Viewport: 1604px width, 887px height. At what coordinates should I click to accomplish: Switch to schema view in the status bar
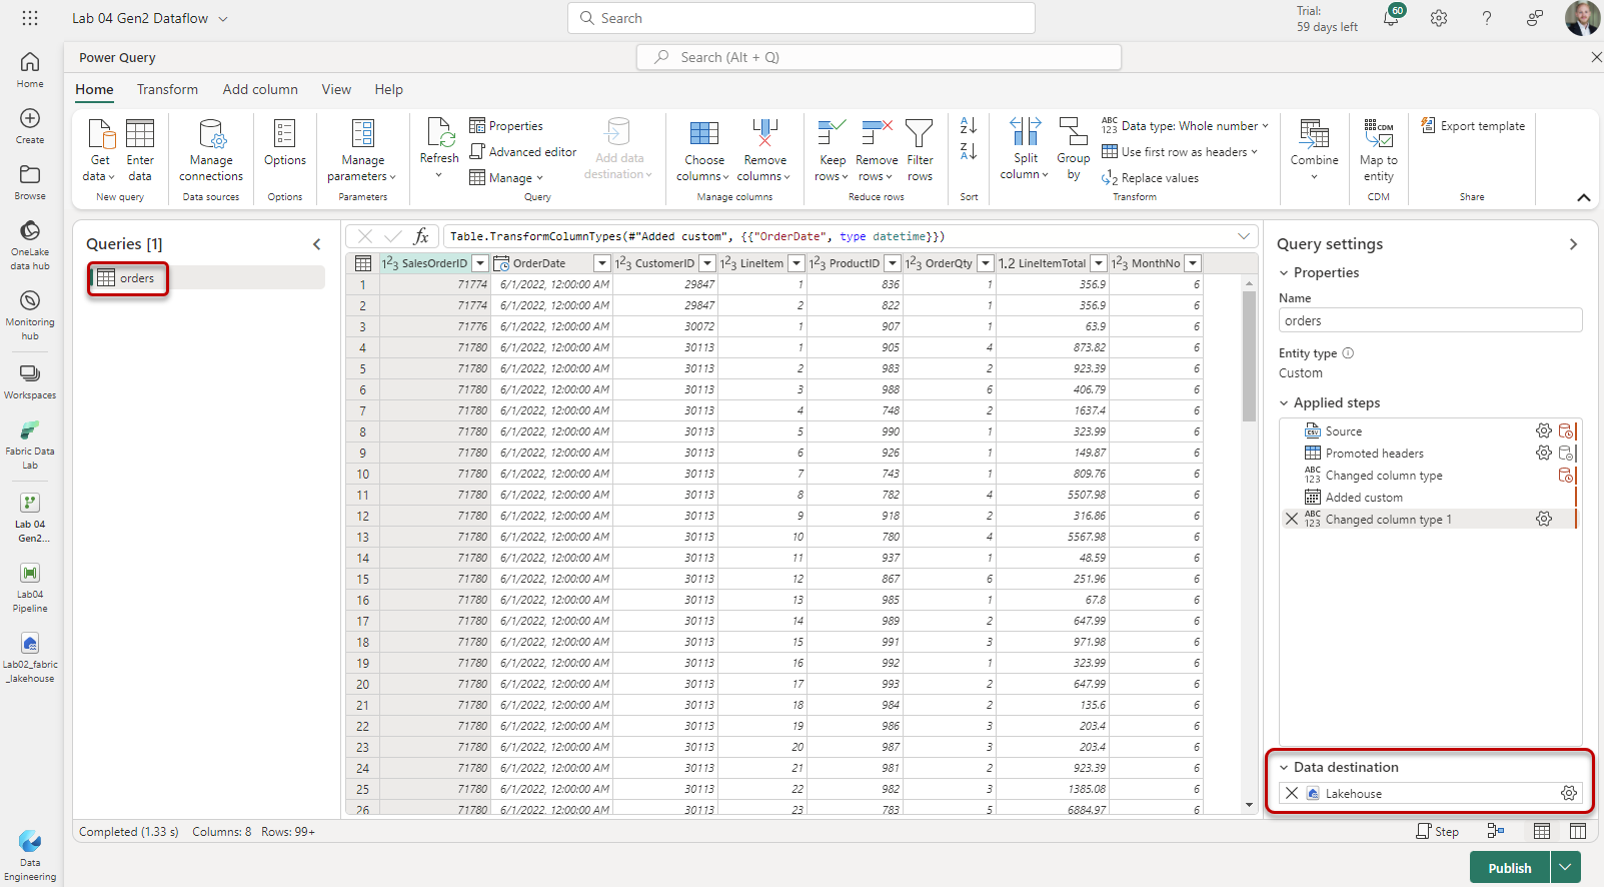pos(1578,831)
